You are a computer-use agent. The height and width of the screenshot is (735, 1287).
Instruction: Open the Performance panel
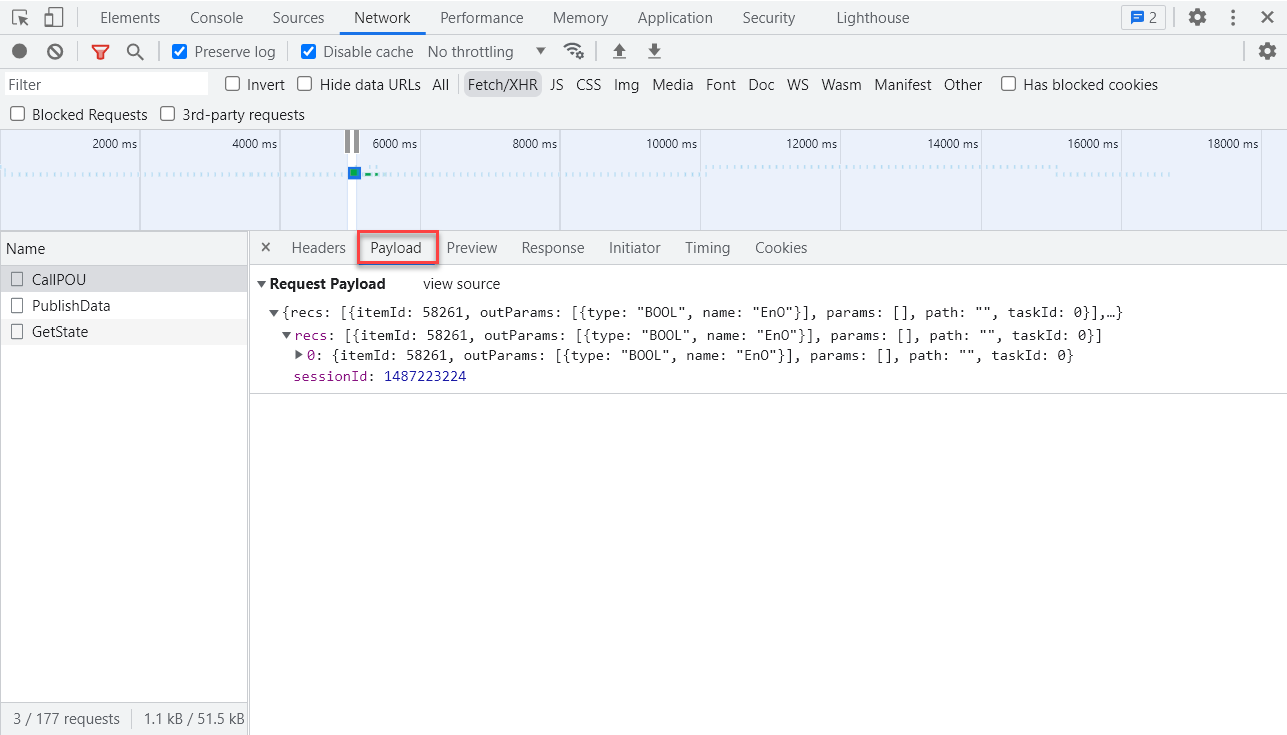pyautogui.click(x=482, y=18)
